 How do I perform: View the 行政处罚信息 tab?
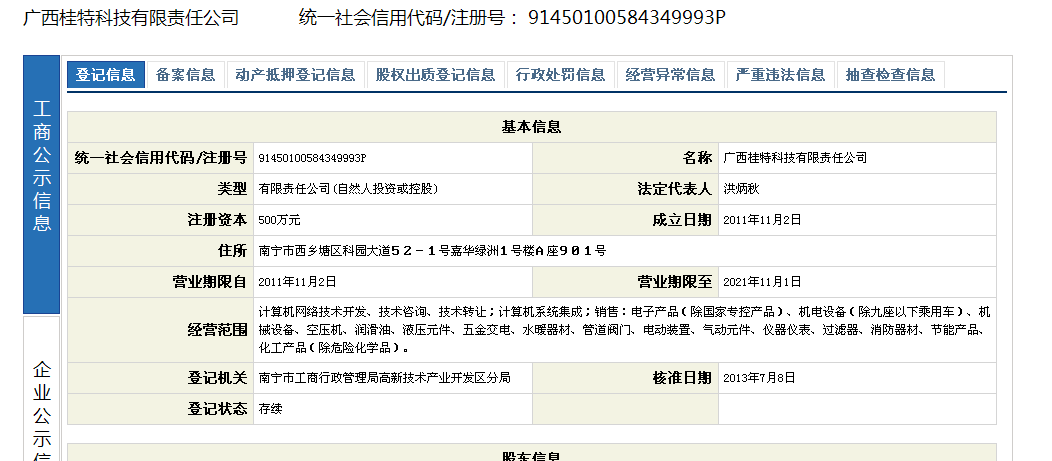point(560,75)
